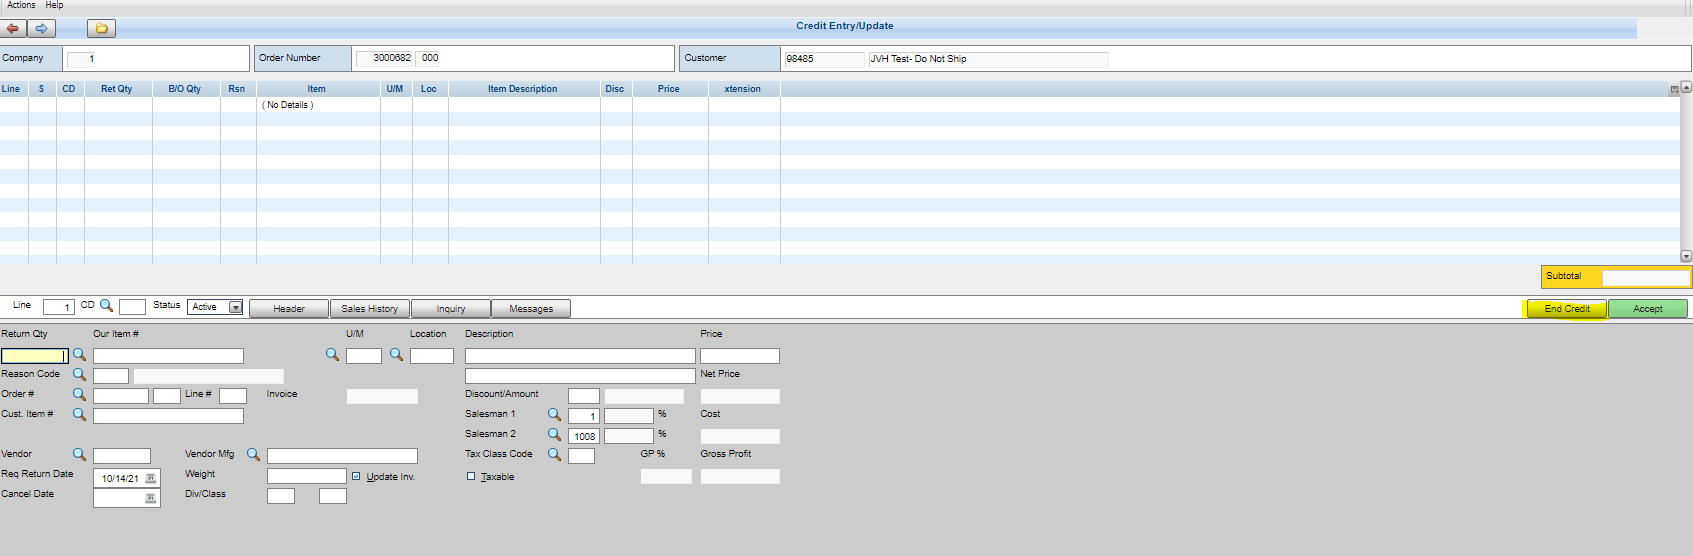This screenshot has width=1693, height=556.
Task: Click the Sales History button
Action: 369,308
